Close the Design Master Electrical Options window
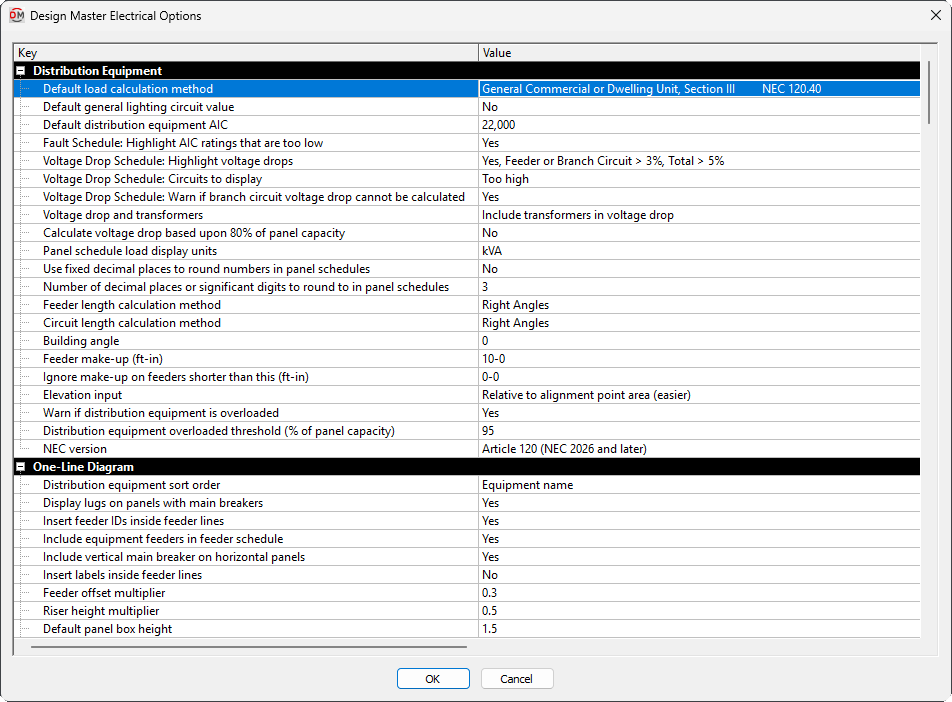This screenshot has height=702, width=952. point(934,16)
